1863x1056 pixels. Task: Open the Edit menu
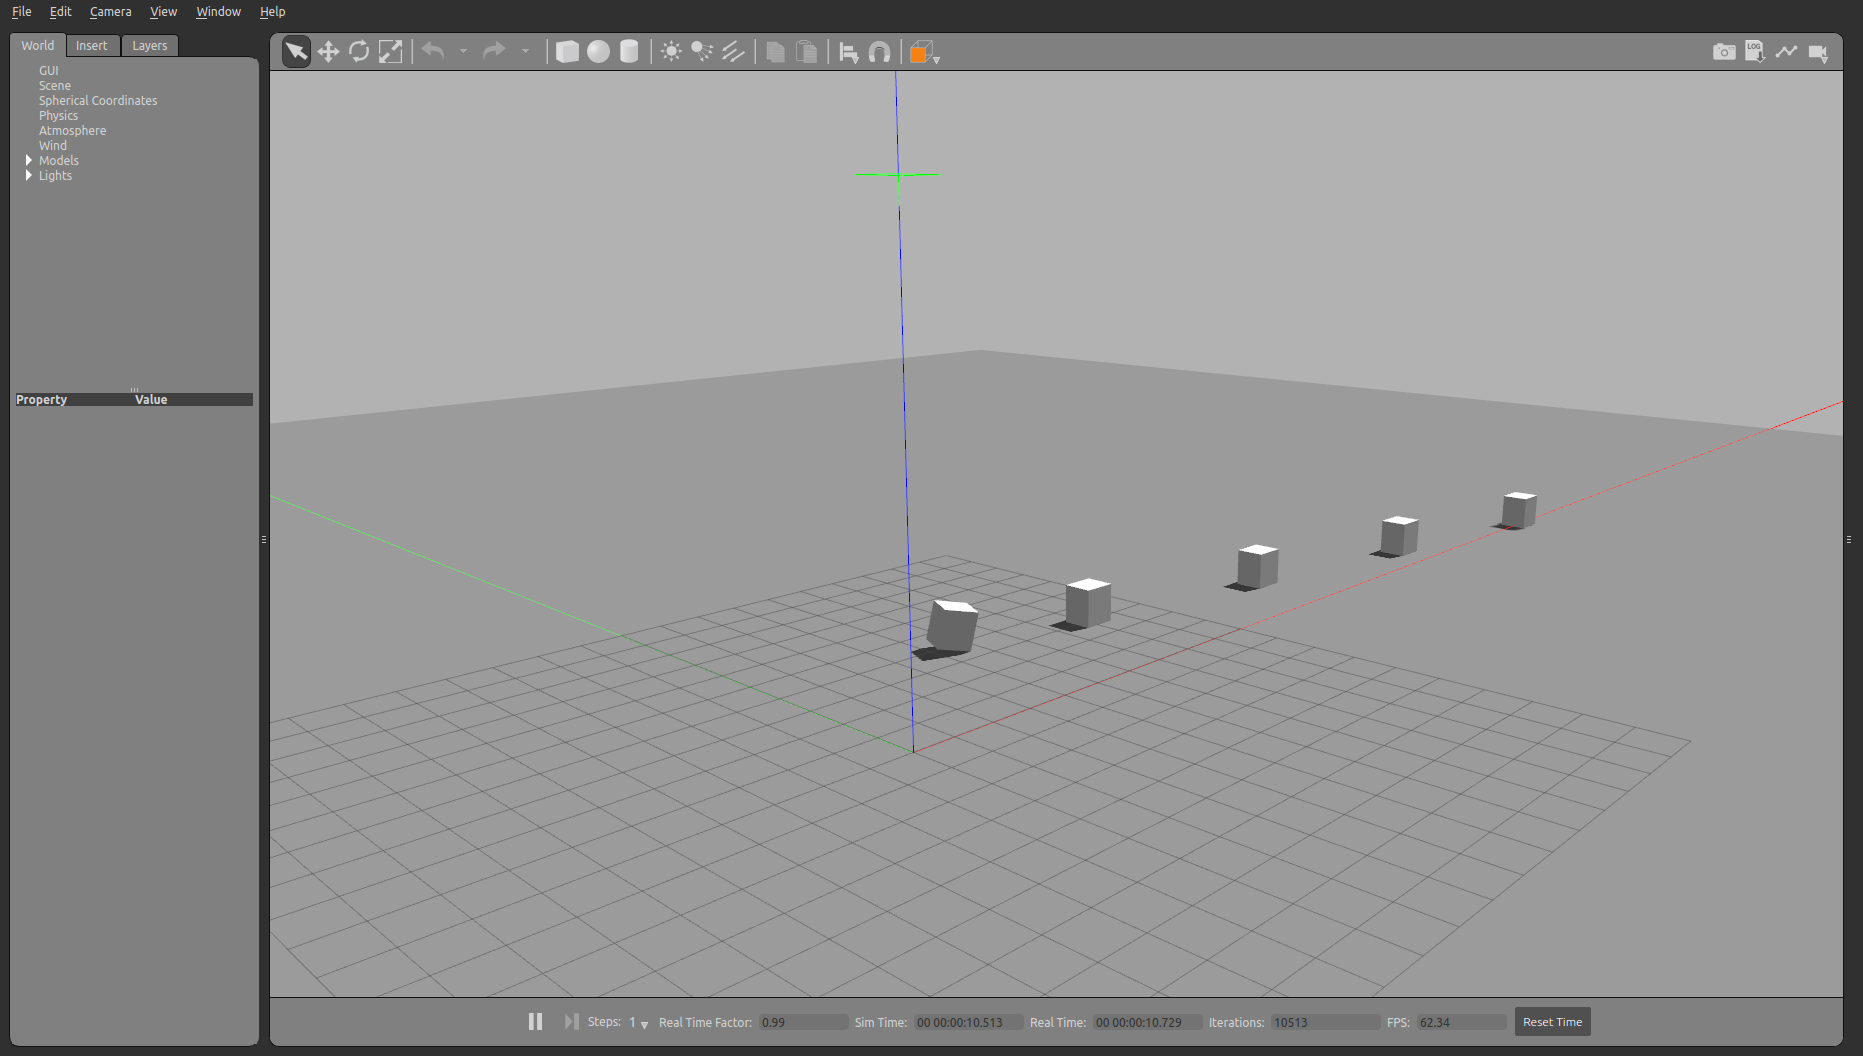click(x=61, y=12)
